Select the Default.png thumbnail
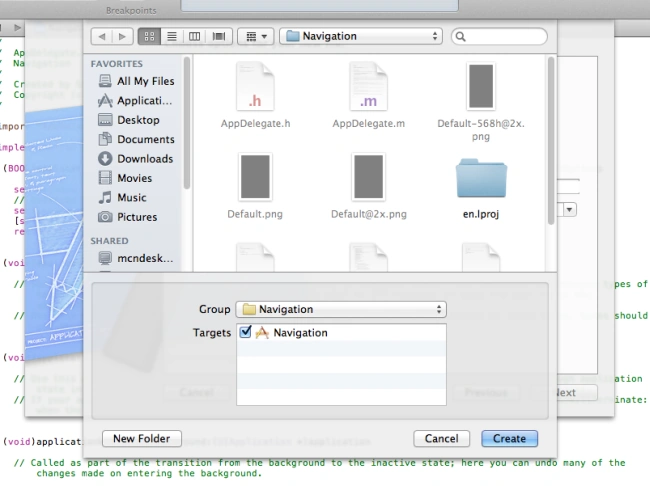 click(x=255, y=177)
